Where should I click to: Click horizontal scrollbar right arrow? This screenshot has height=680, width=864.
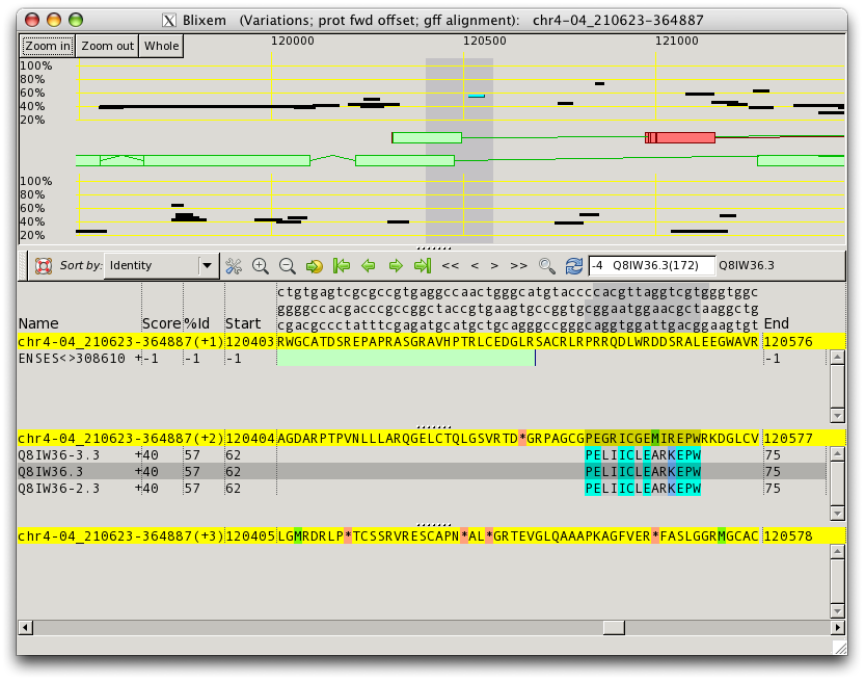click(838, 627)
